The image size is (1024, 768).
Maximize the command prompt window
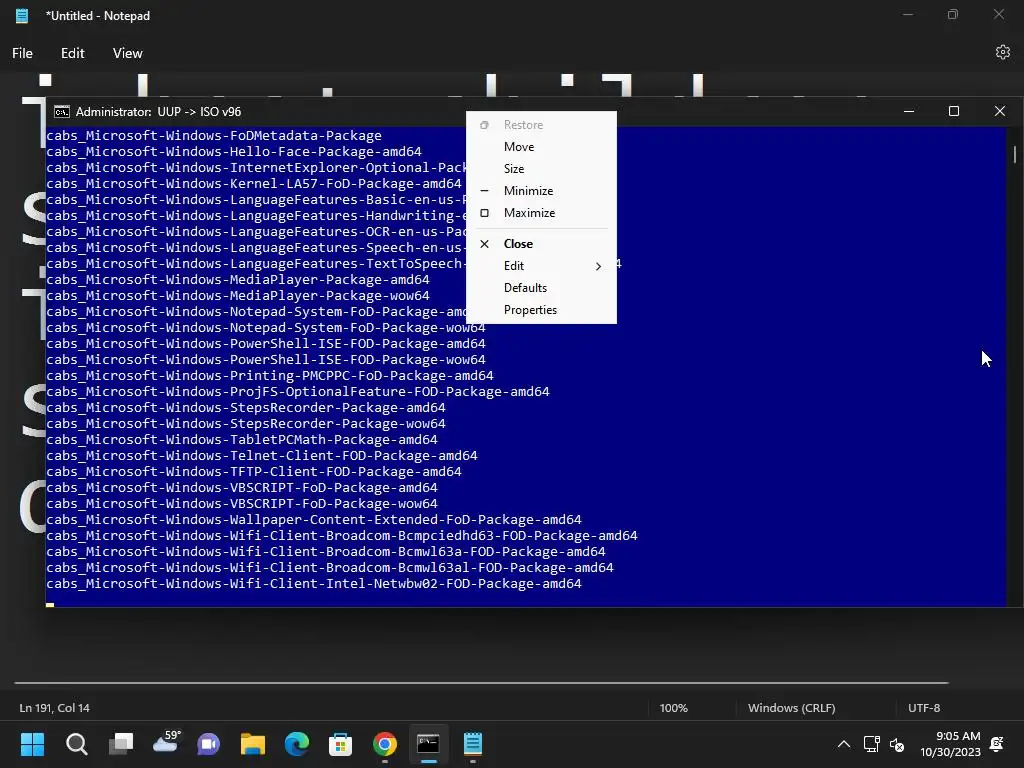[953, 112]
